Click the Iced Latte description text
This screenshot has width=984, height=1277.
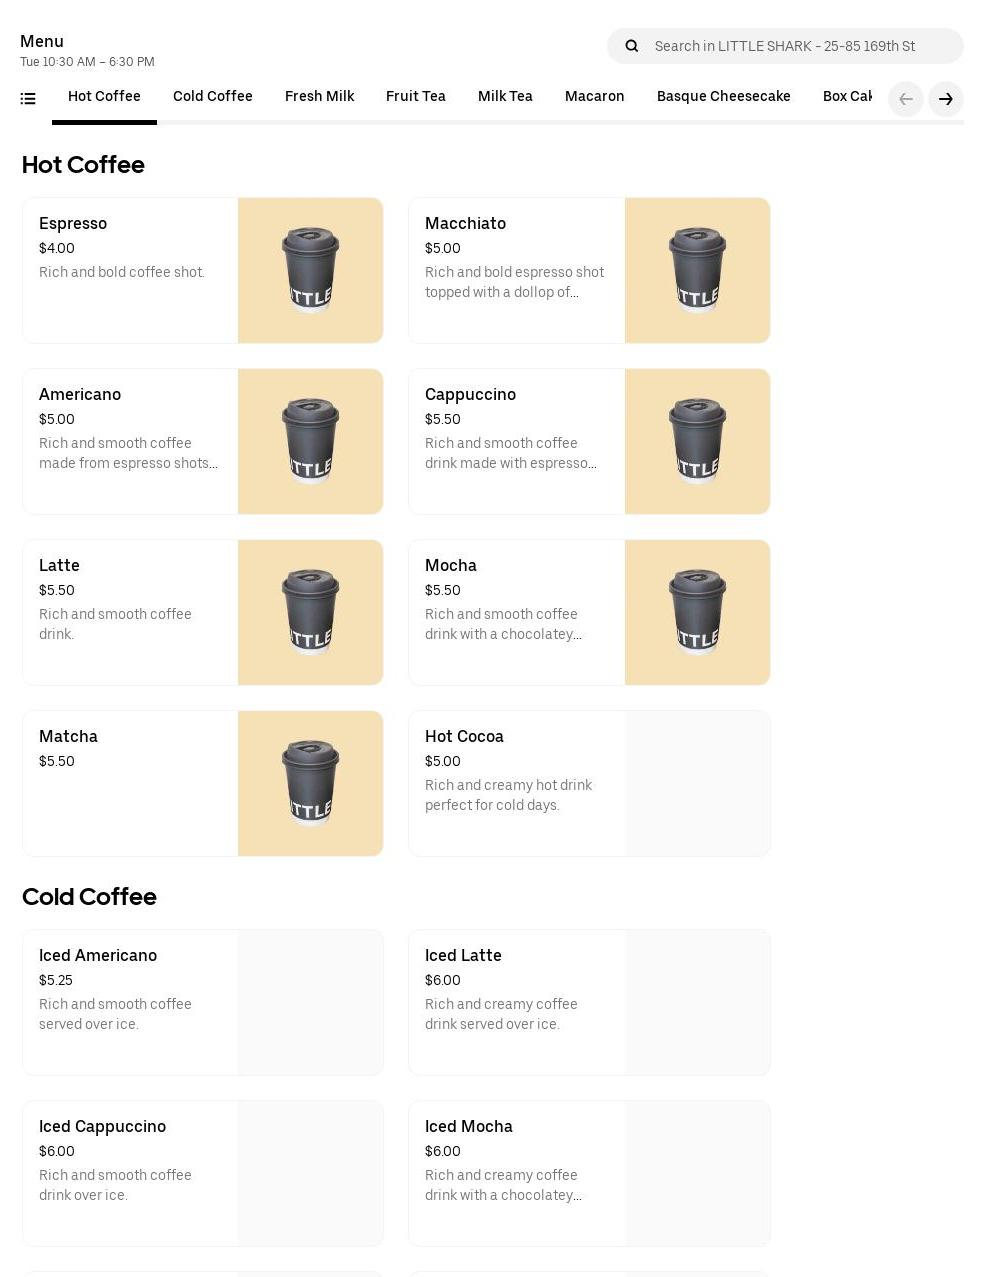tap(501, 1015)
